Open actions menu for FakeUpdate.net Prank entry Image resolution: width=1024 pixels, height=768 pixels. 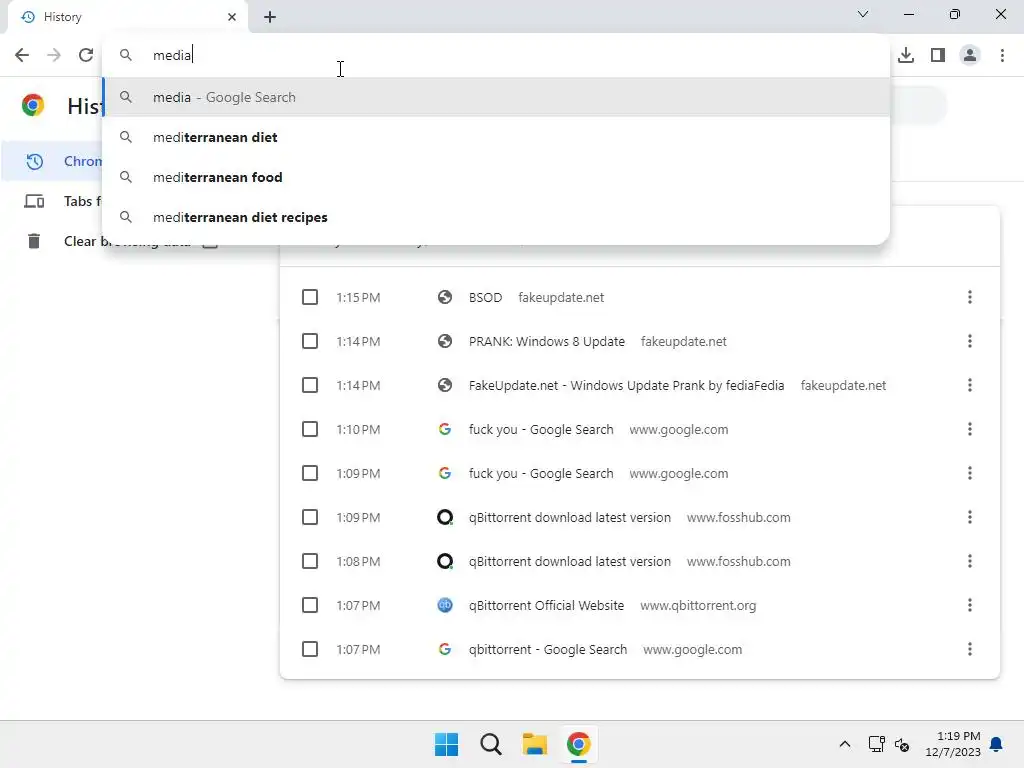pos(970,385)
